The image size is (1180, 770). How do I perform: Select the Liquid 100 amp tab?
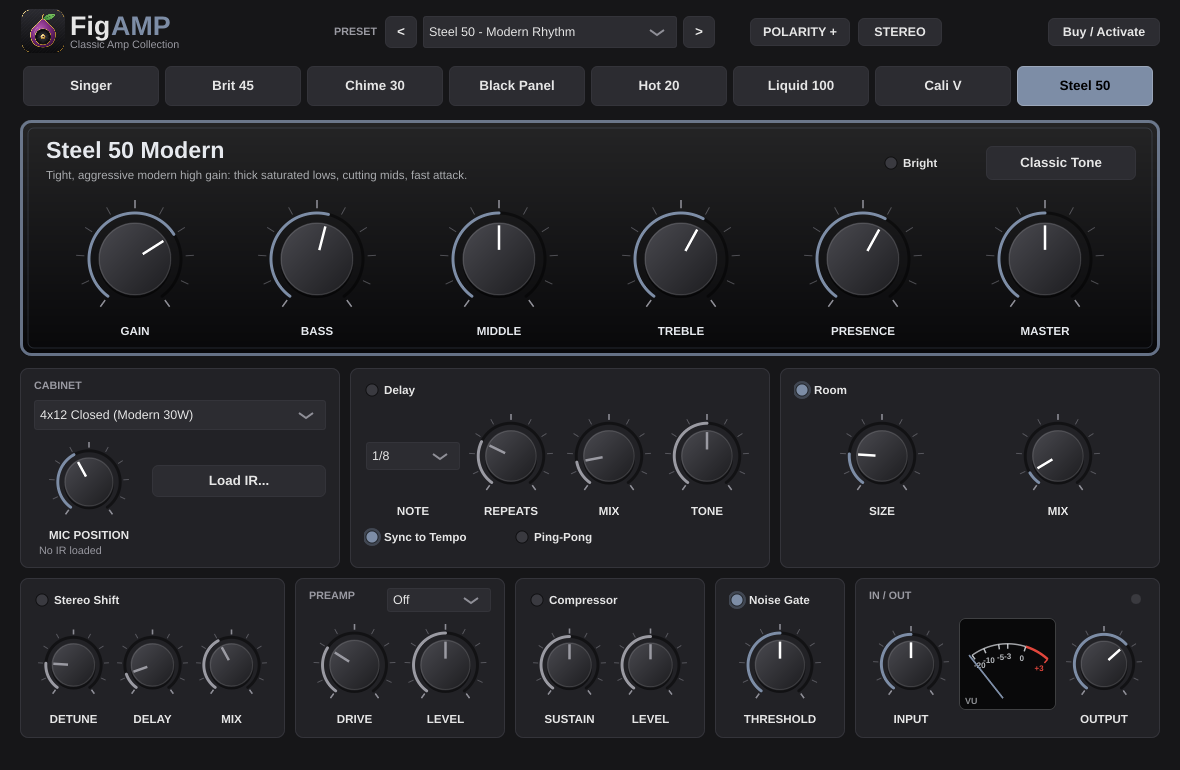[x=801, y=86]
